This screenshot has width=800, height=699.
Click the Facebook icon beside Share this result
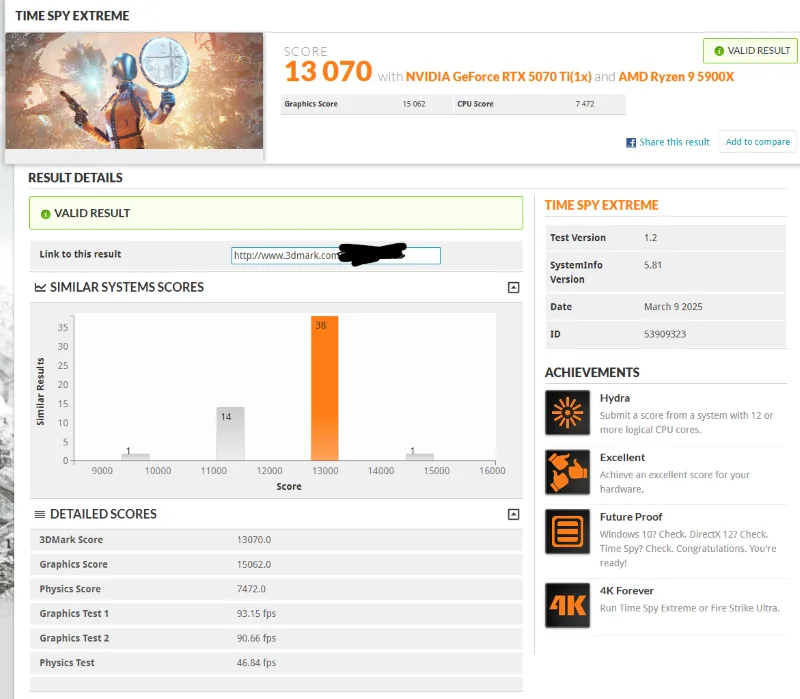pyautogui.click(x=631, y=142)
